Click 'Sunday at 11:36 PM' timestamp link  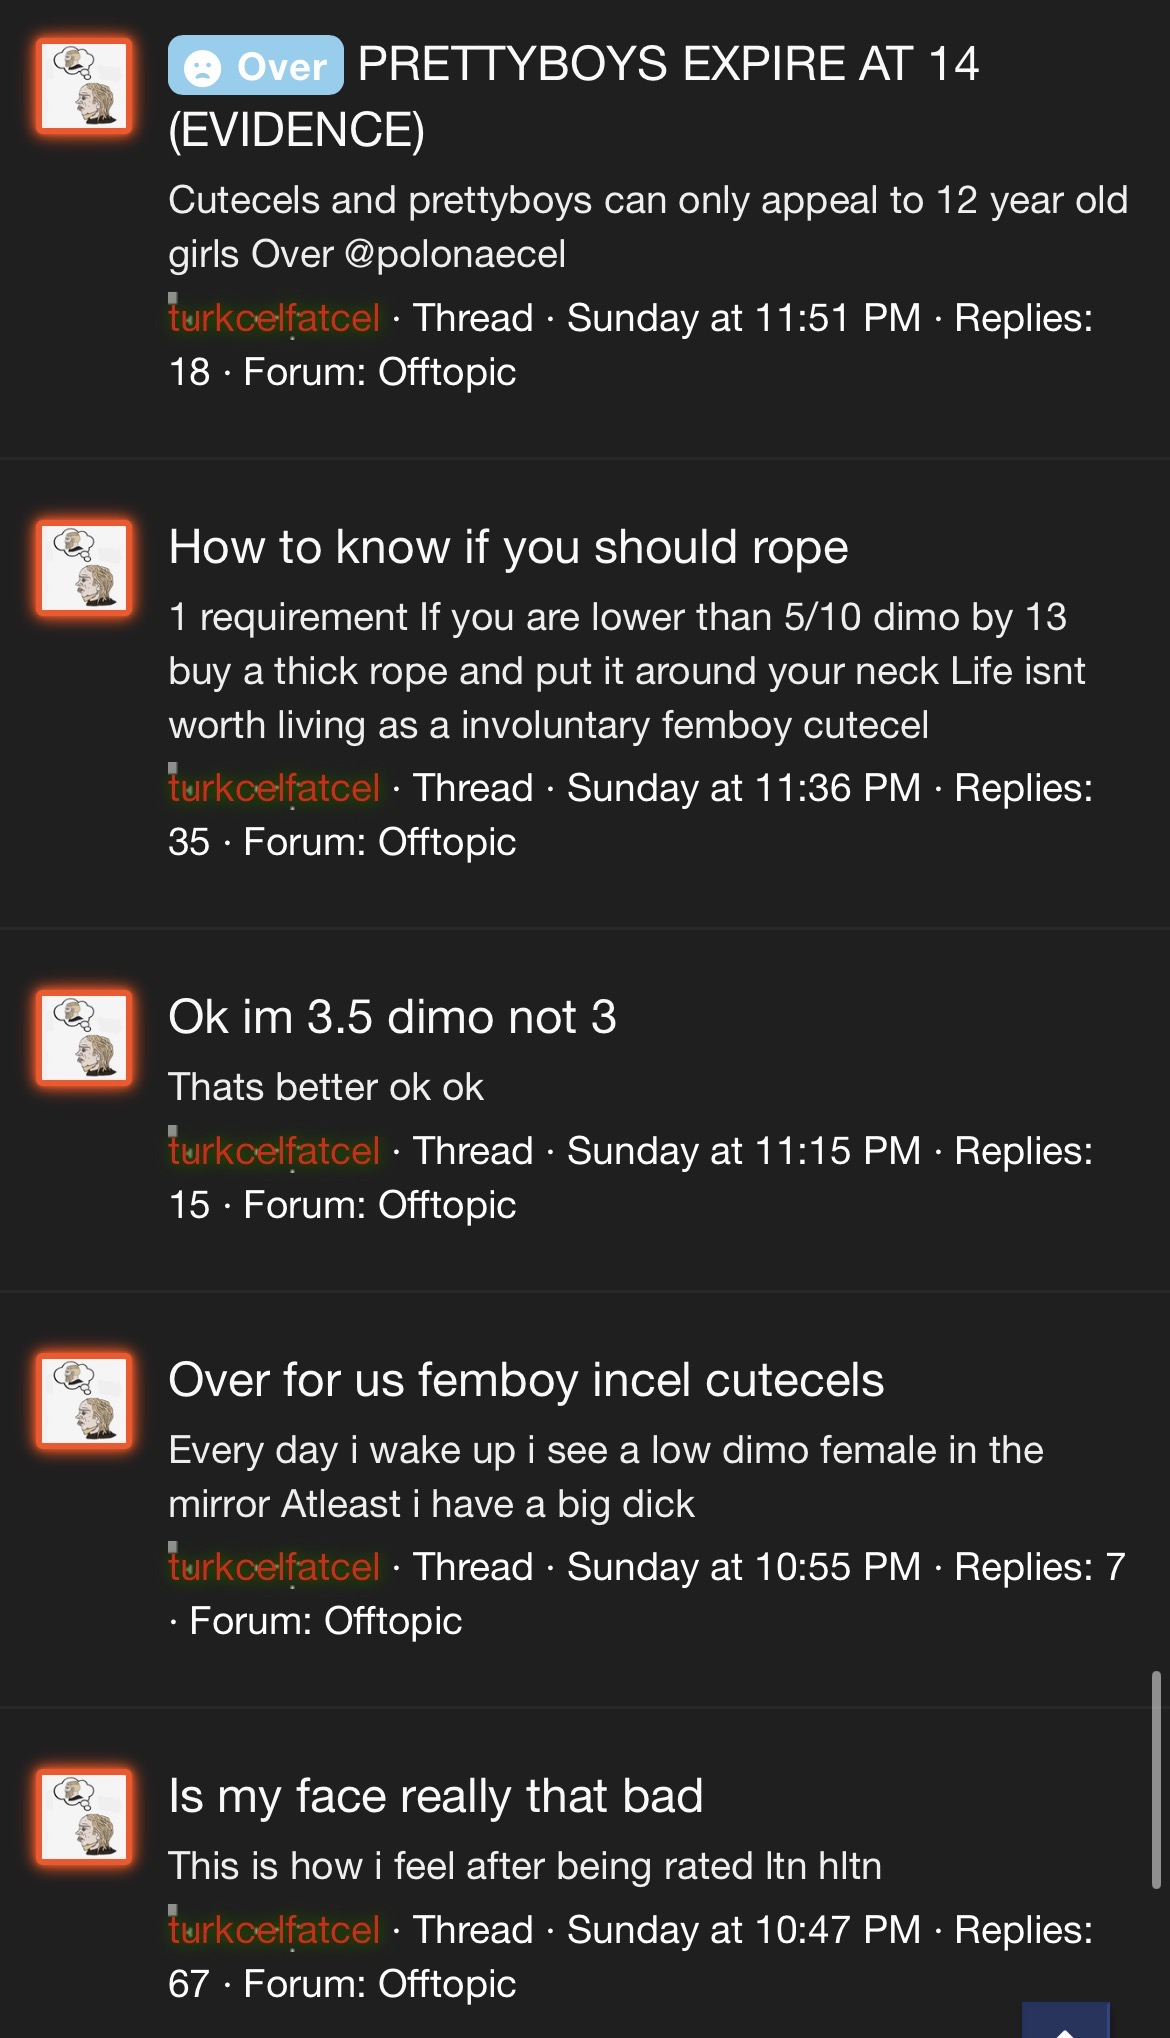745,787
